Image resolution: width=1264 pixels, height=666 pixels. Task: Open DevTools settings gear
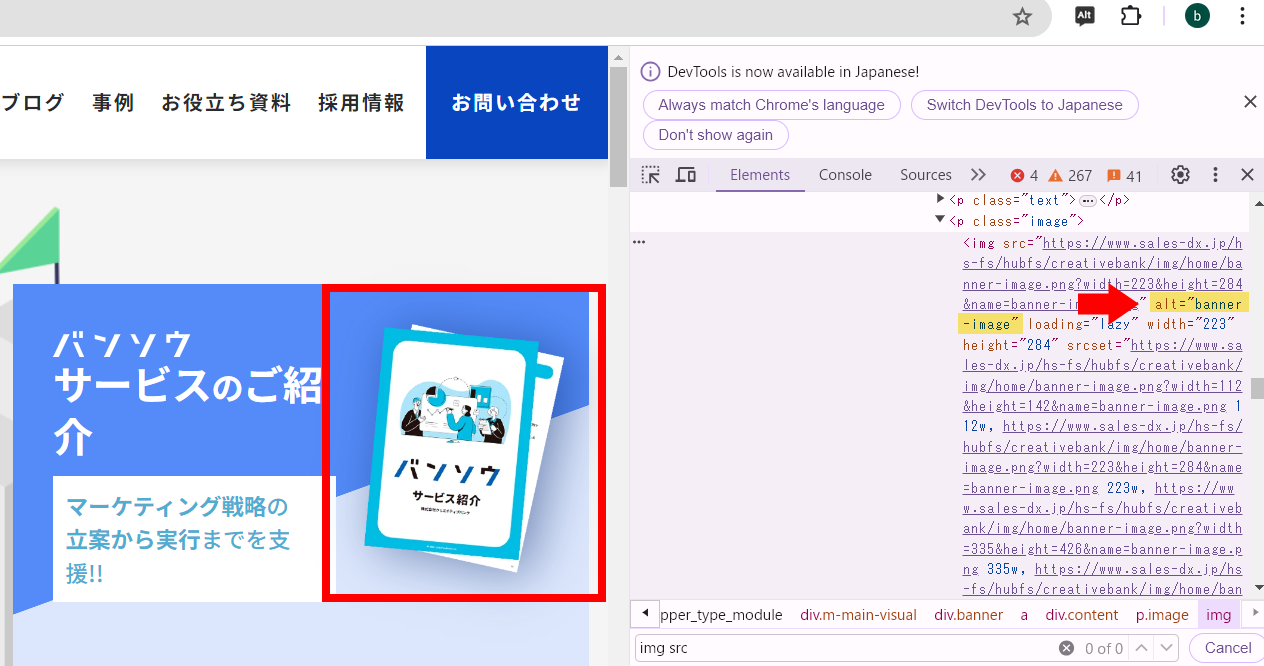(1180, 175)
